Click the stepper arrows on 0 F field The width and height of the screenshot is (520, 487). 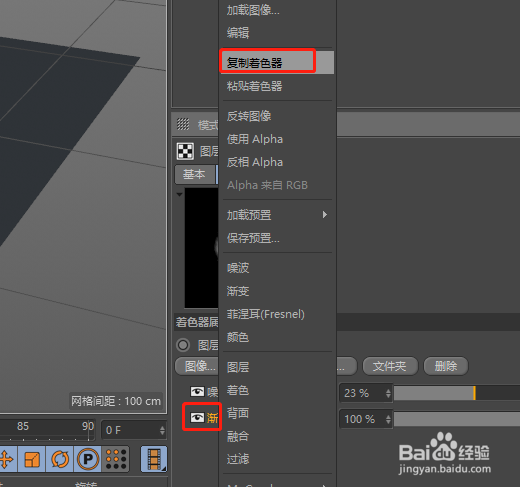[x=162, y=430]
